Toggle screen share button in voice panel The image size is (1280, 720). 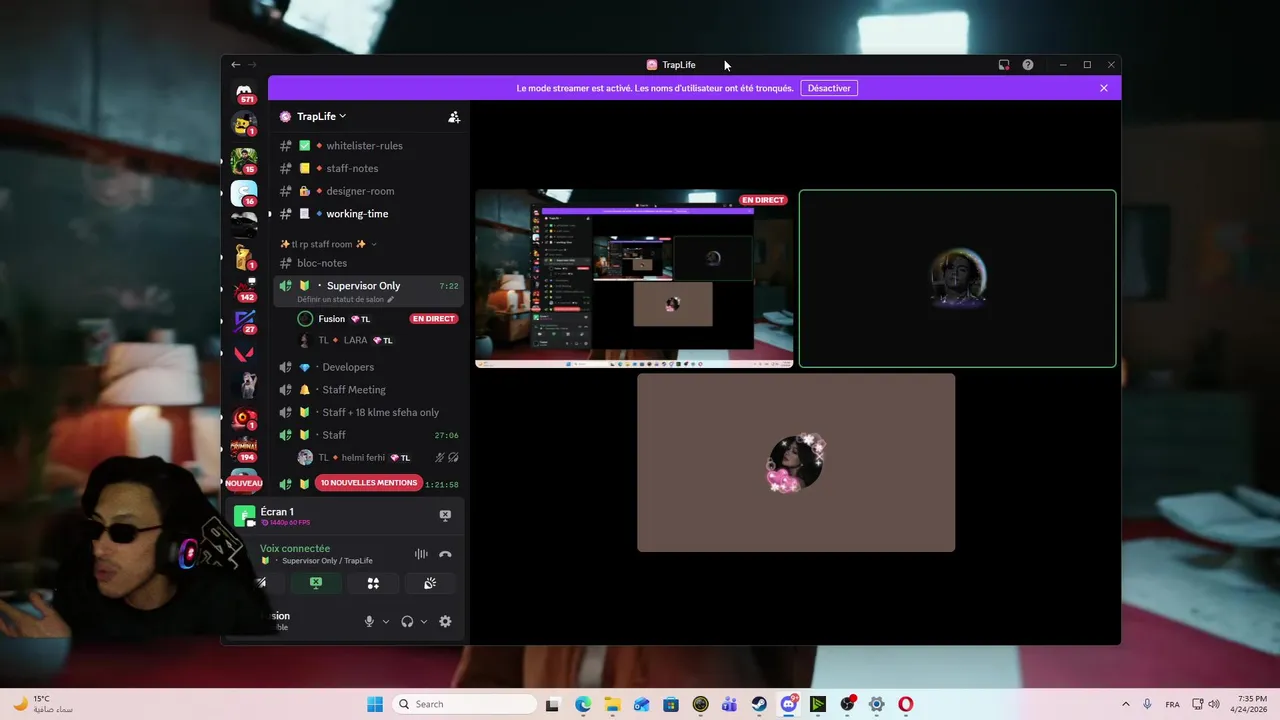316,583
